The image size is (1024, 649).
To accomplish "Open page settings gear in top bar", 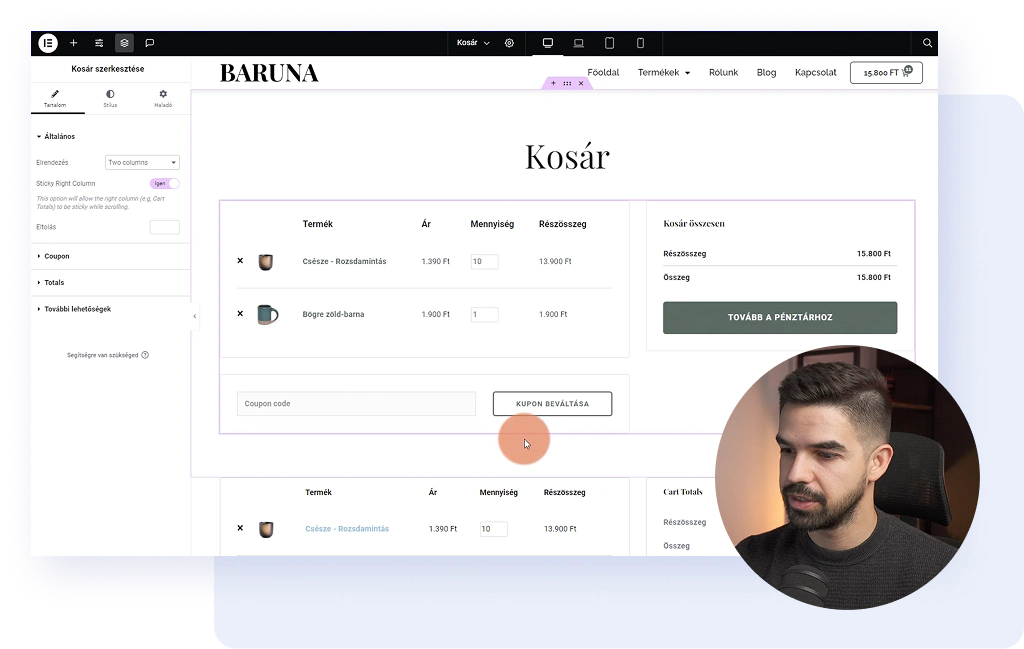I will coord(510,43).
